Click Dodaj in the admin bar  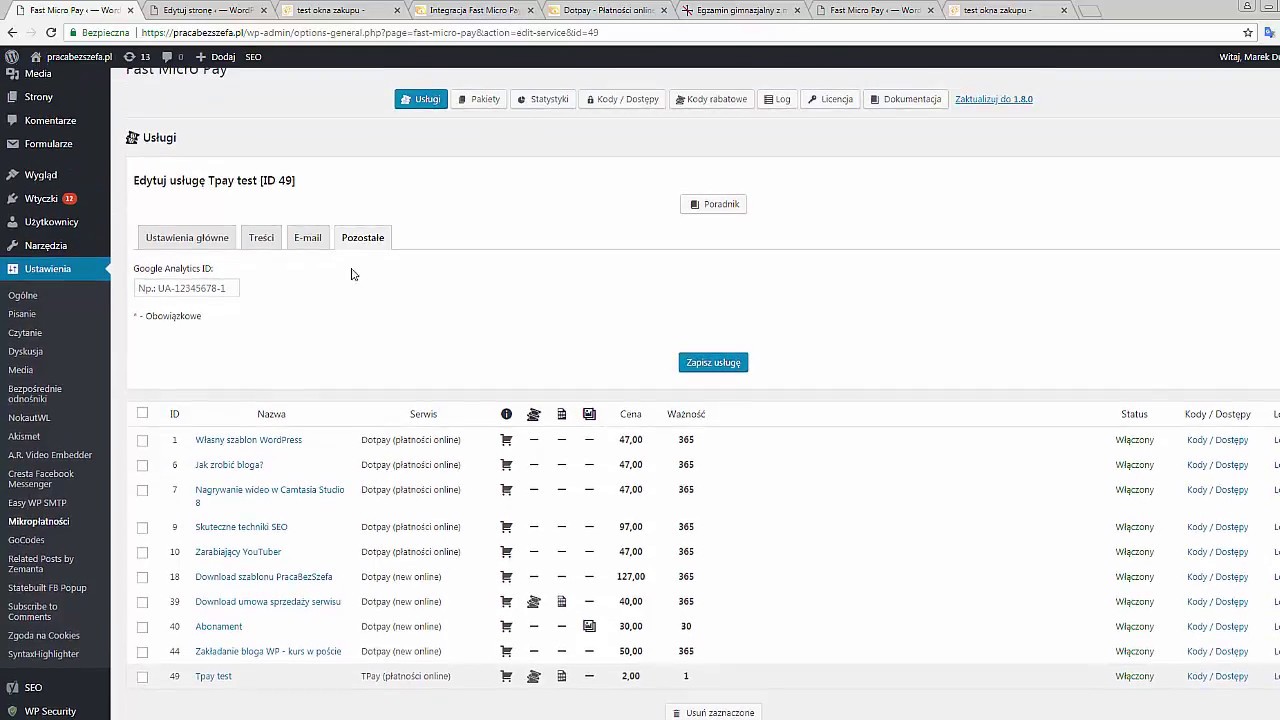coord(215,57)
